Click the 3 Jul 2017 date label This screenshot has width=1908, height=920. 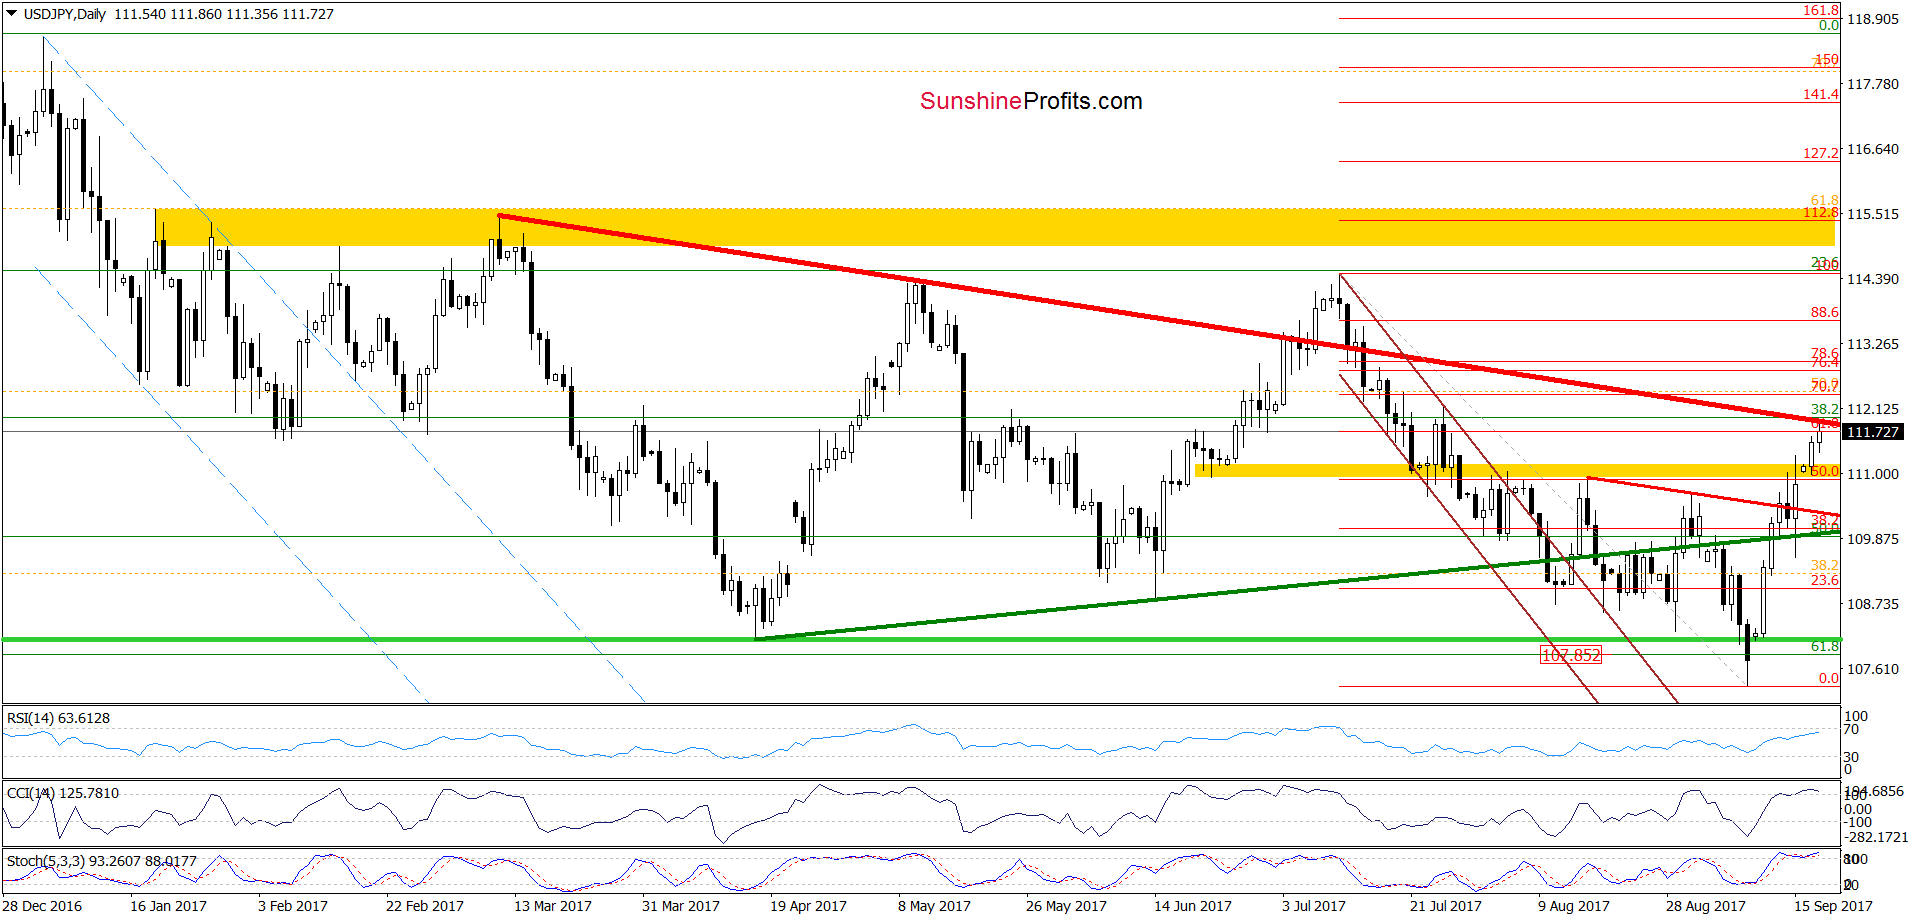click(x=1314, y=906)
